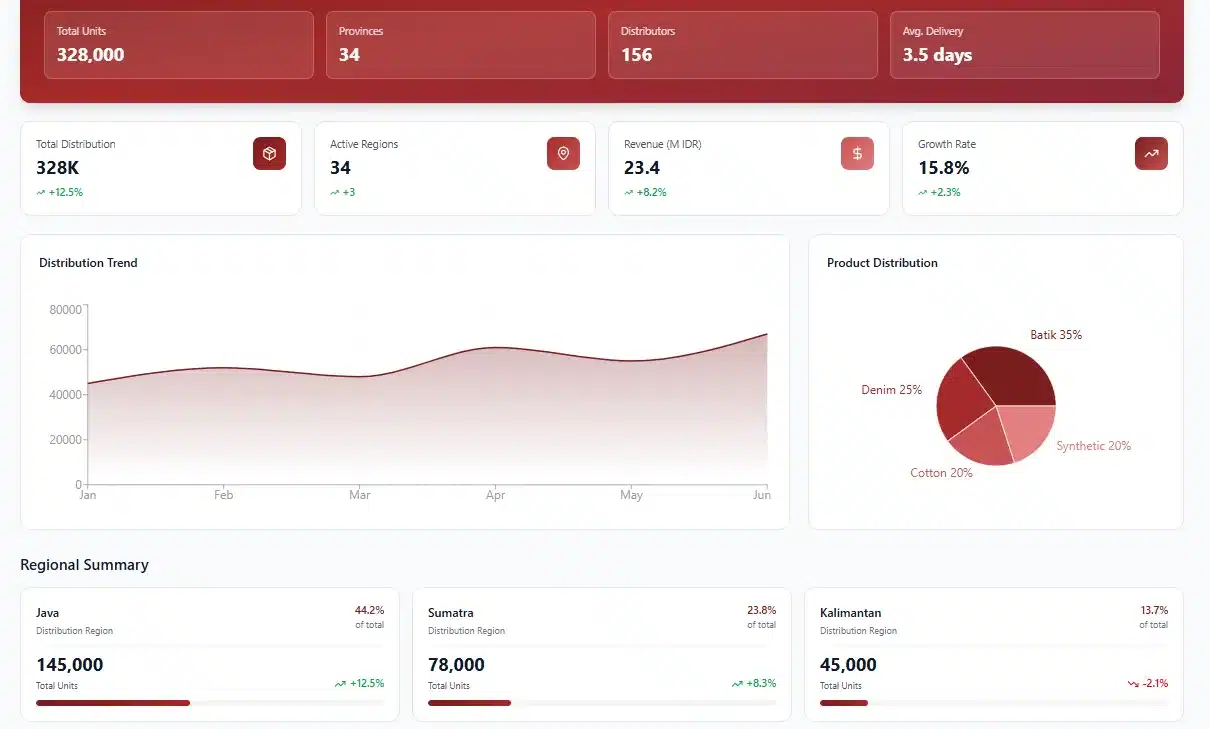Click the map pin icon in Active Regions

(563, 153)
